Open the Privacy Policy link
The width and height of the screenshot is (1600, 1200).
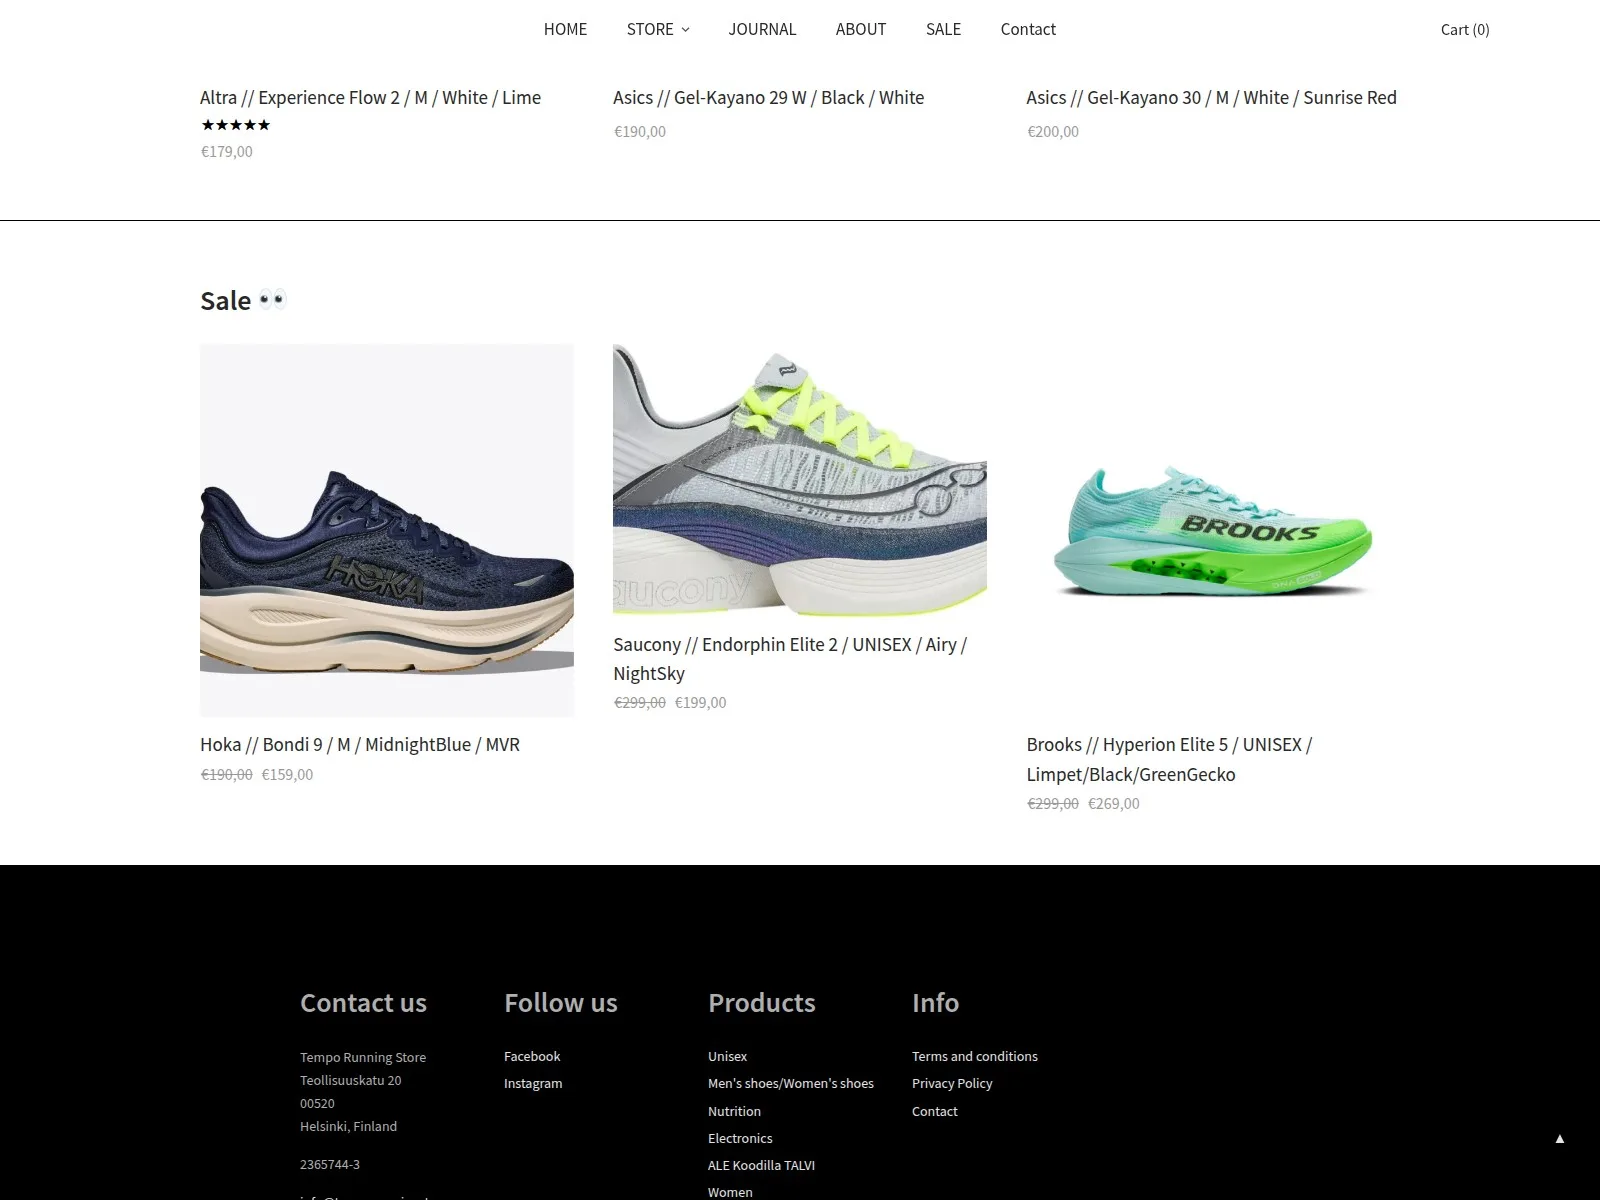[x=952, y=1083]
